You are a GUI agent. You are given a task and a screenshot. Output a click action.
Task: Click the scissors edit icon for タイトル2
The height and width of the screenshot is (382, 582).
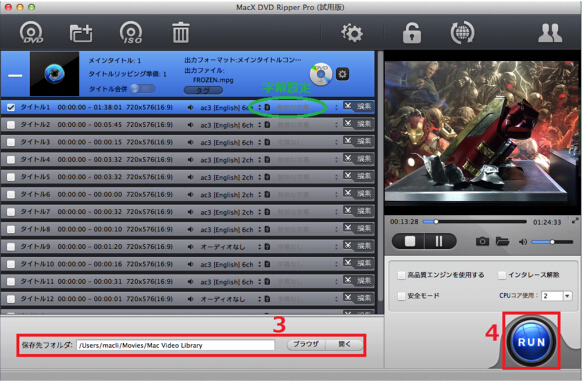tap(347, 124)
